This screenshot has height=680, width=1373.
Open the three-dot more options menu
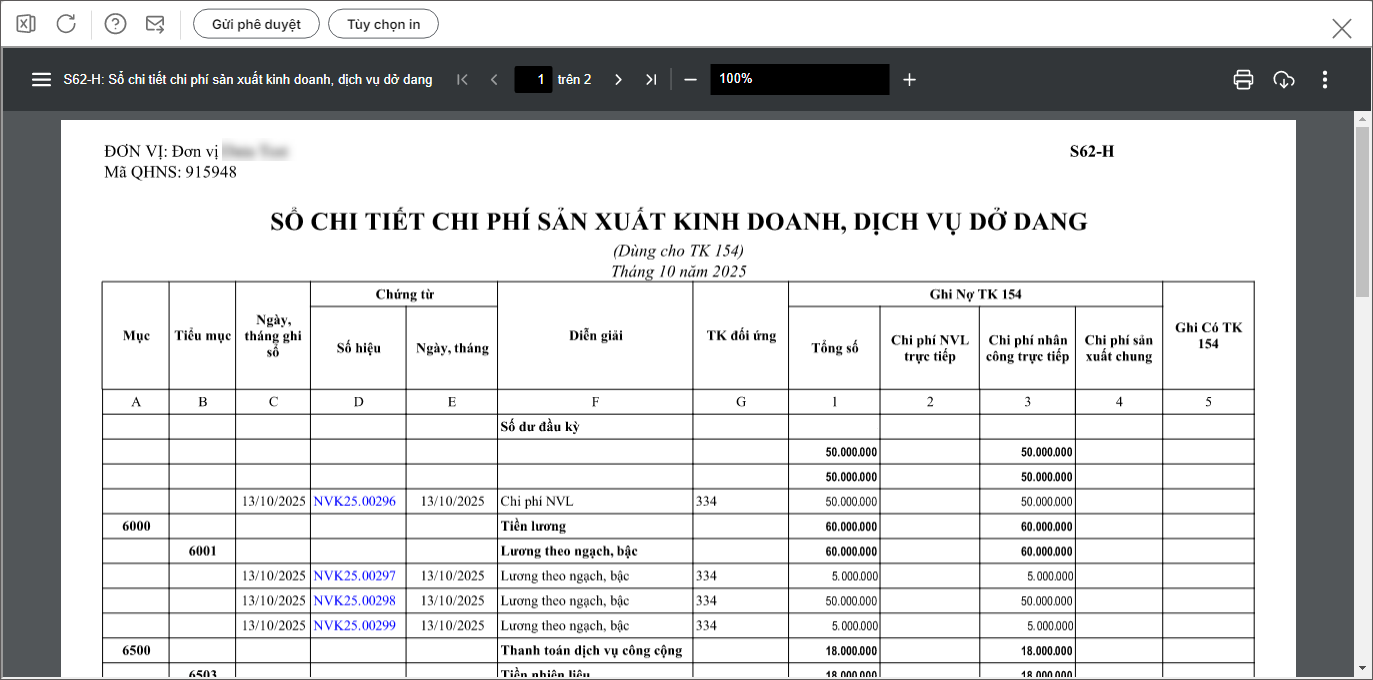point(1325,80)
